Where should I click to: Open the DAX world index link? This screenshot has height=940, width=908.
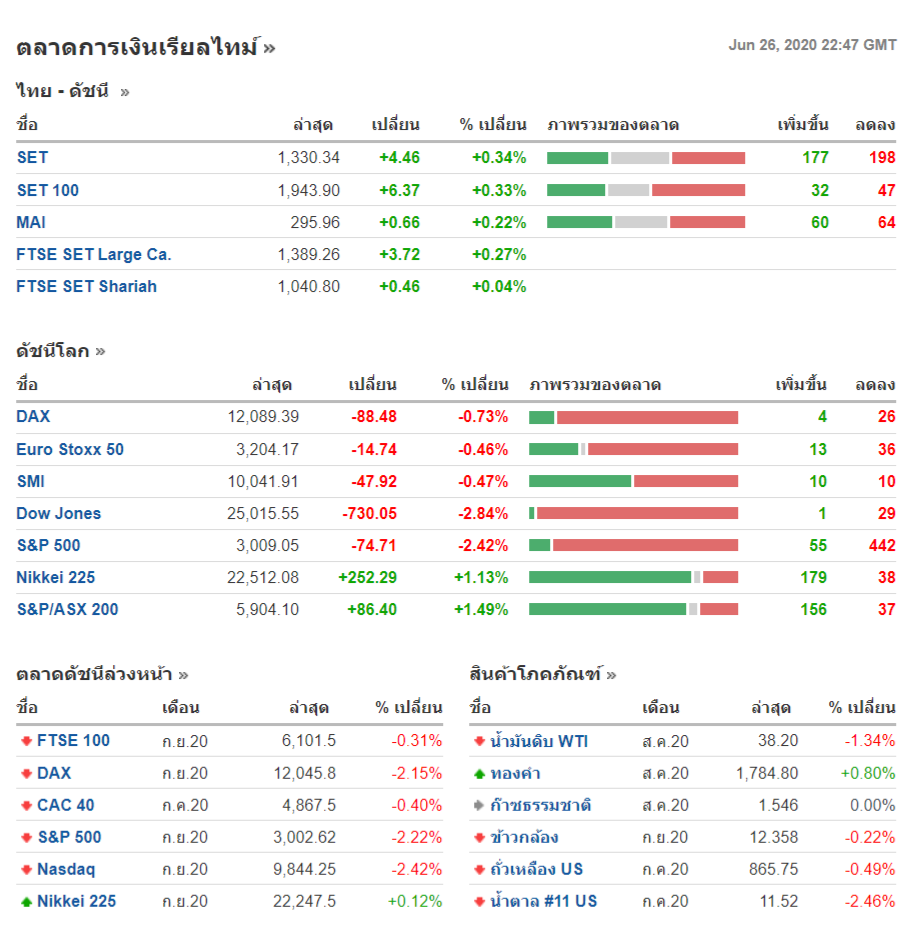(x=34, y=417)
